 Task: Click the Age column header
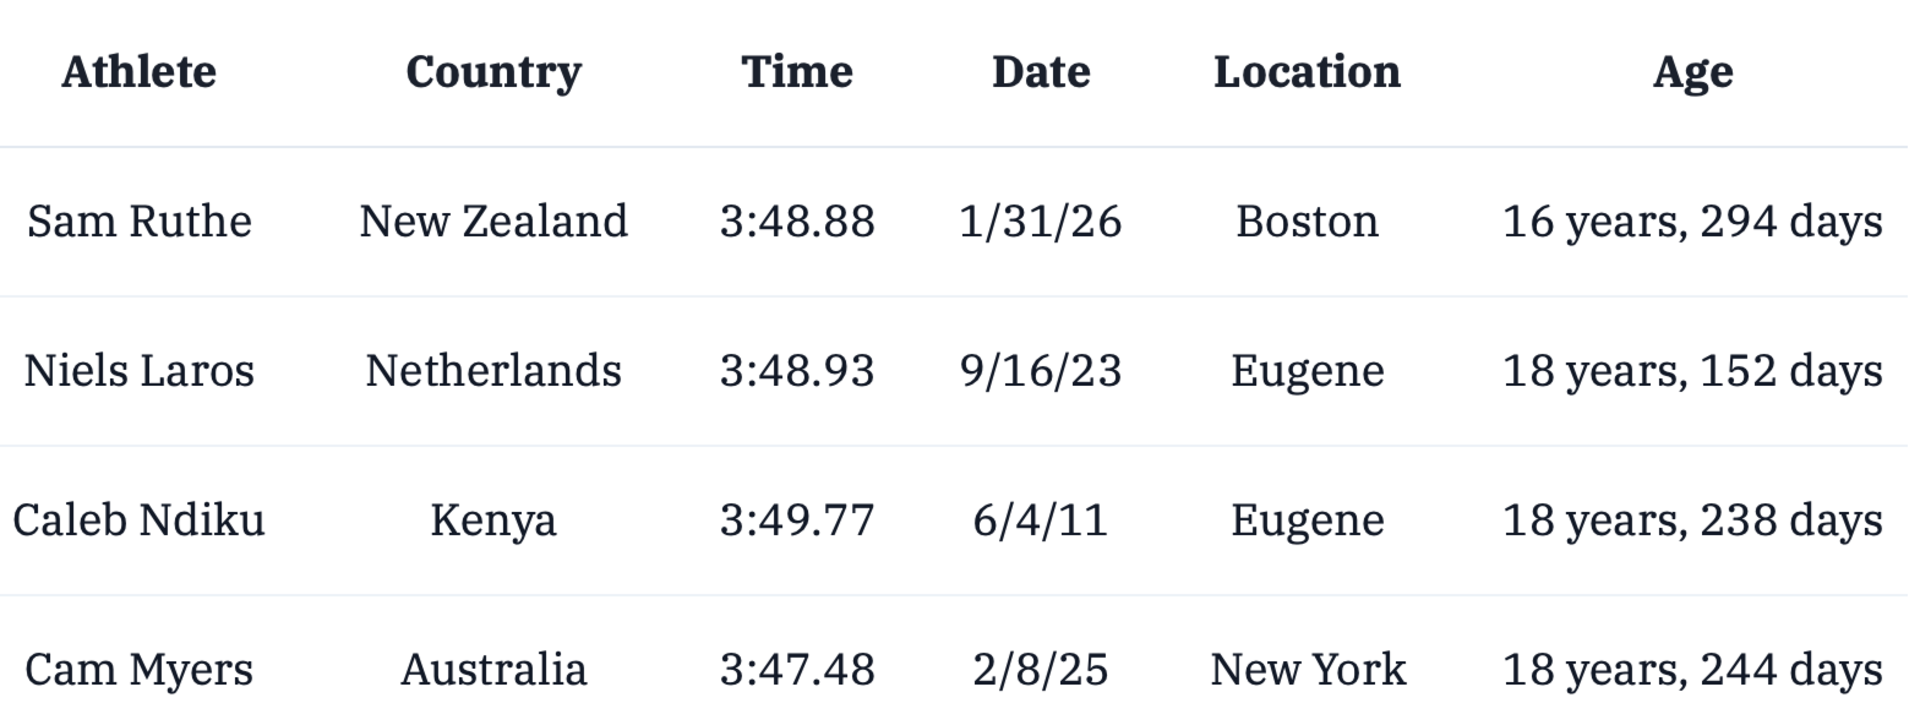1692,72
